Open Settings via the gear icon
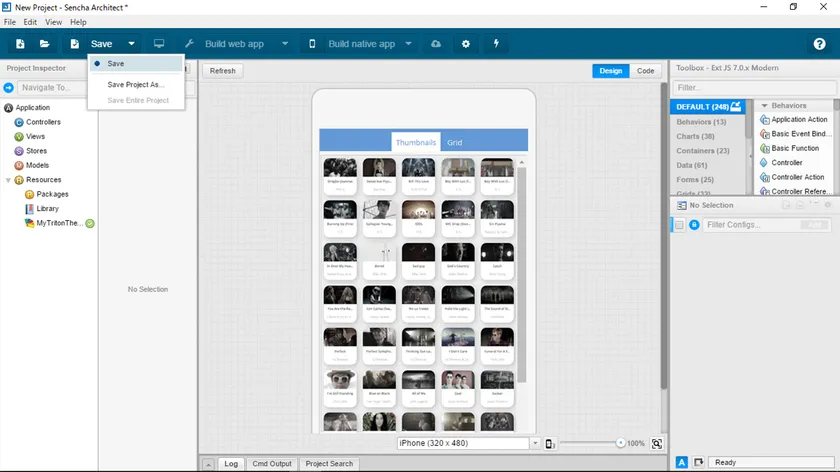The height and width of the screenshot is (472, 840). [x=465, y=44]
